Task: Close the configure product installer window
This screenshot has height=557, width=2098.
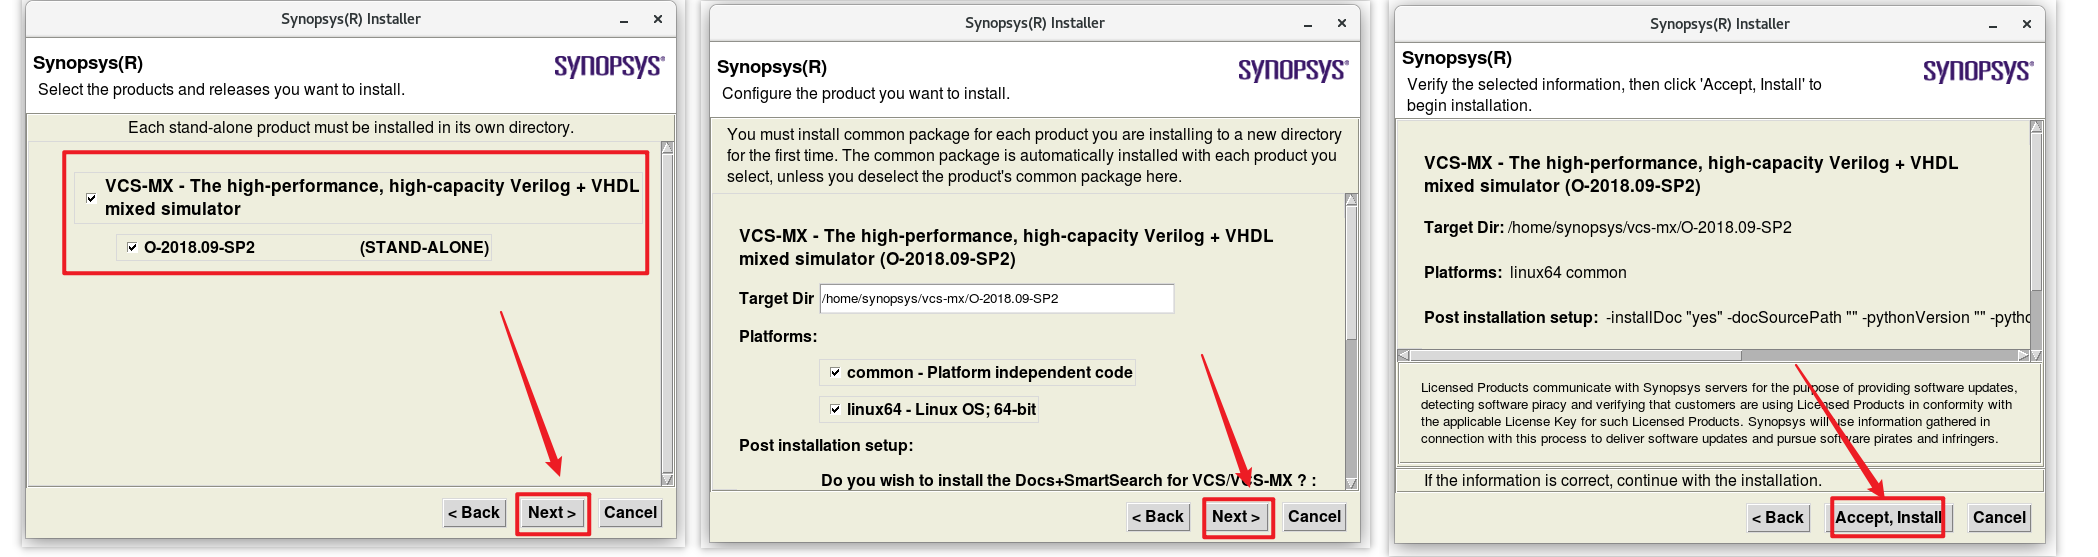Action: [x=1342, y=23]
